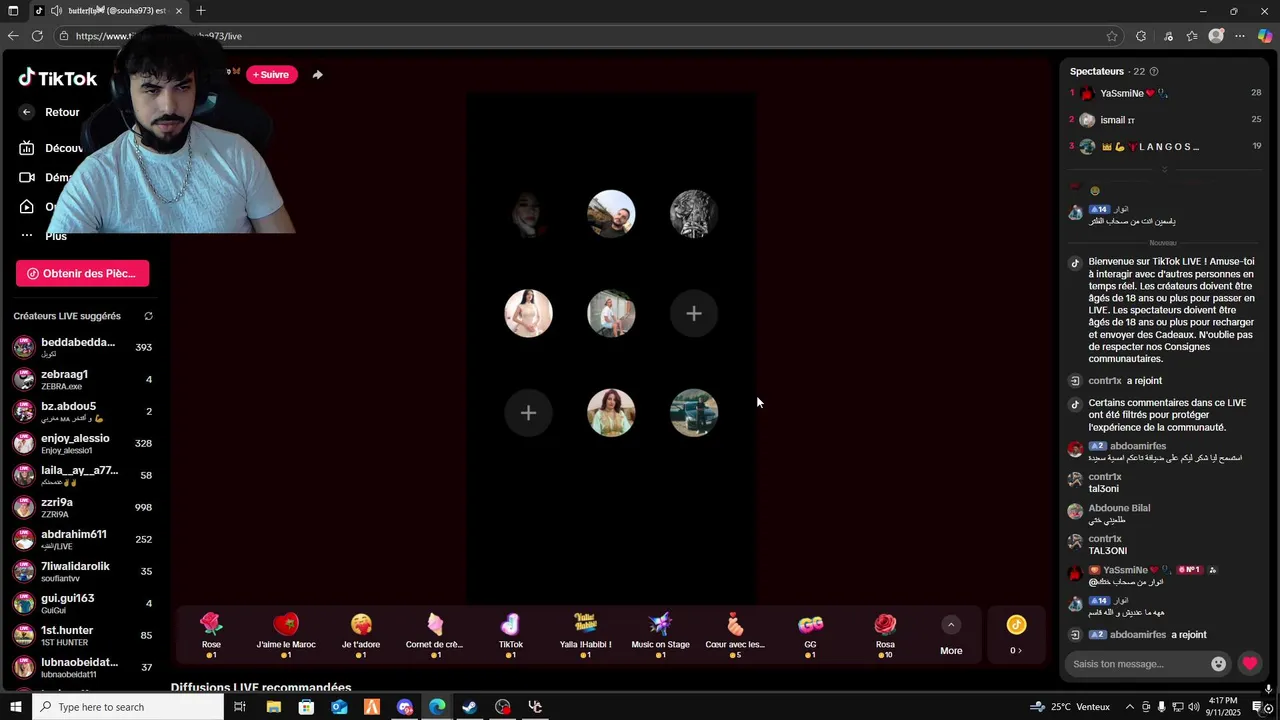Open File Explorer from taskbar

[x=273, y=707]
